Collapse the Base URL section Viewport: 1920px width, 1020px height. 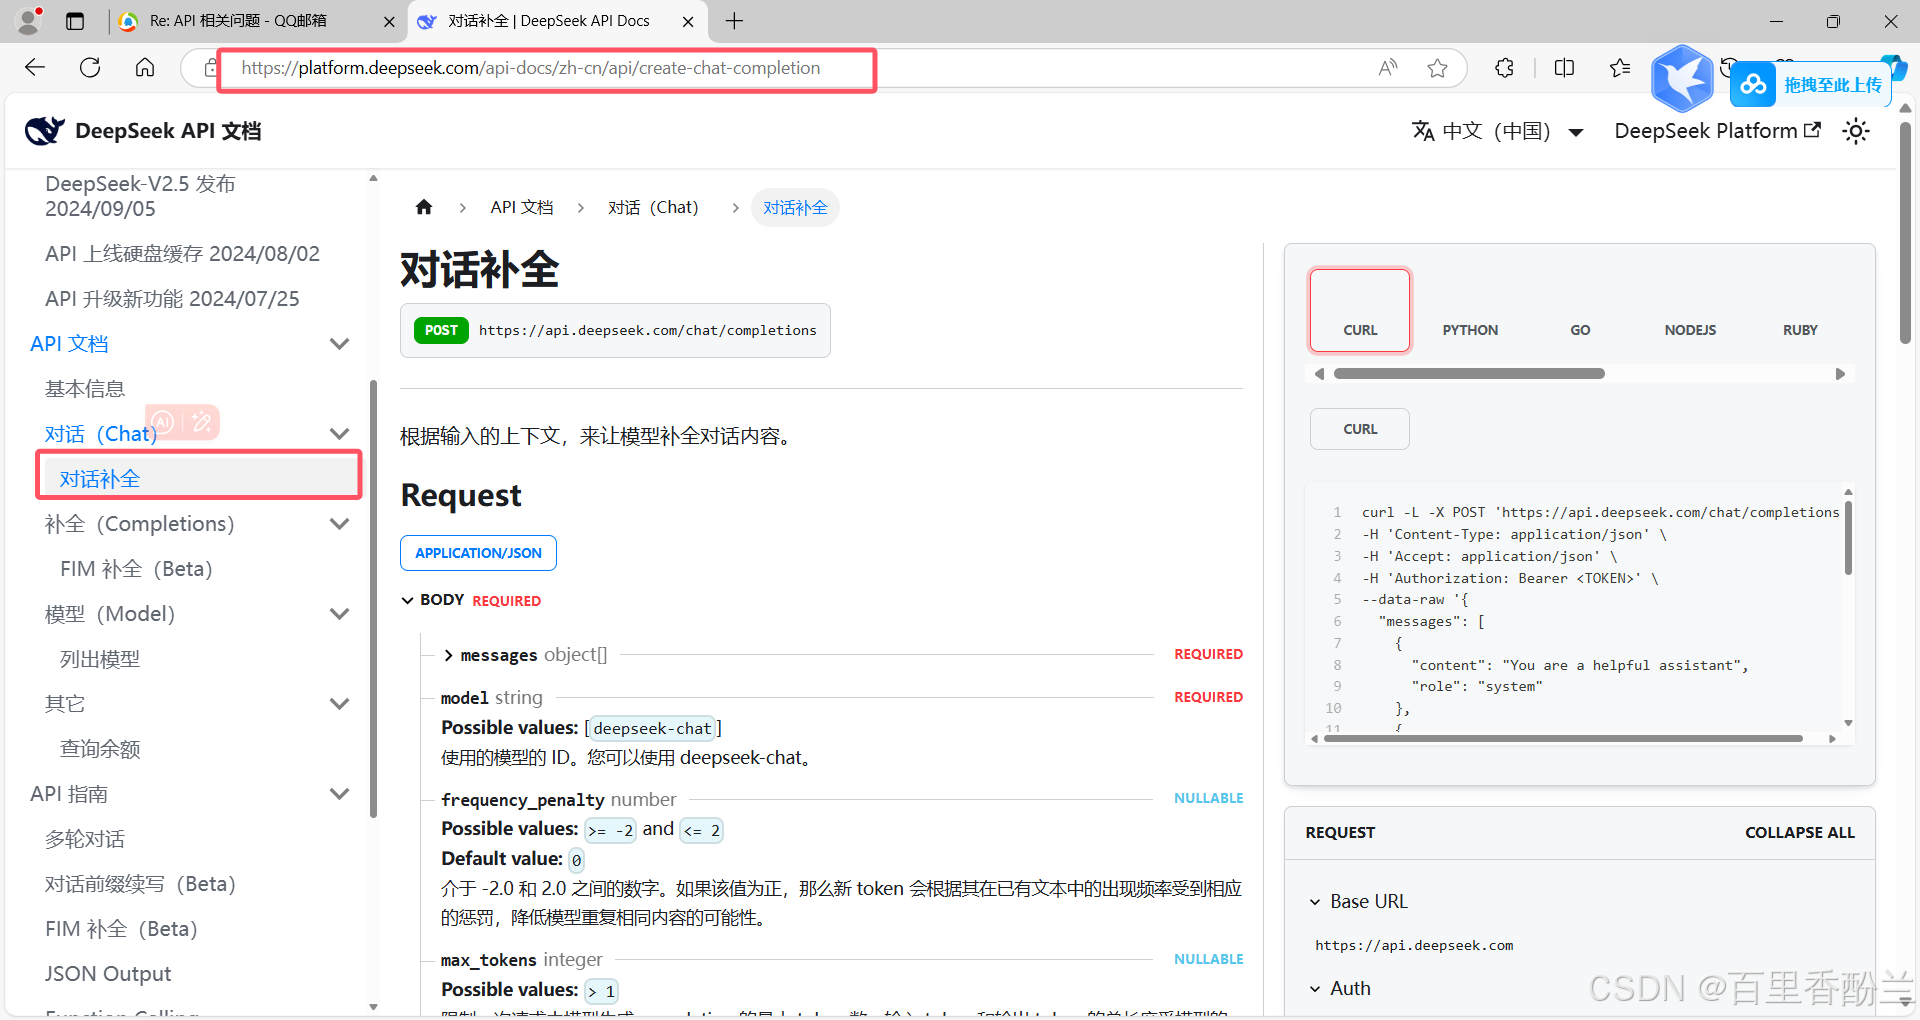coord(1316,902)
